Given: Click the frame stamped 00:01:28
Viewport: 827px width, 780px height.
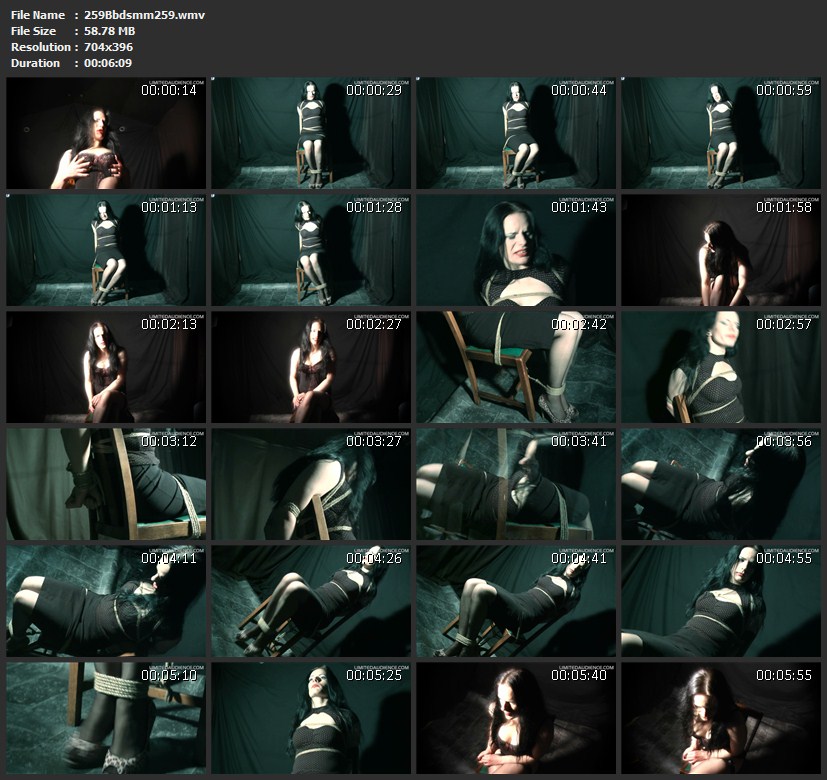Looking at the screenshot, I should [311, 250].
